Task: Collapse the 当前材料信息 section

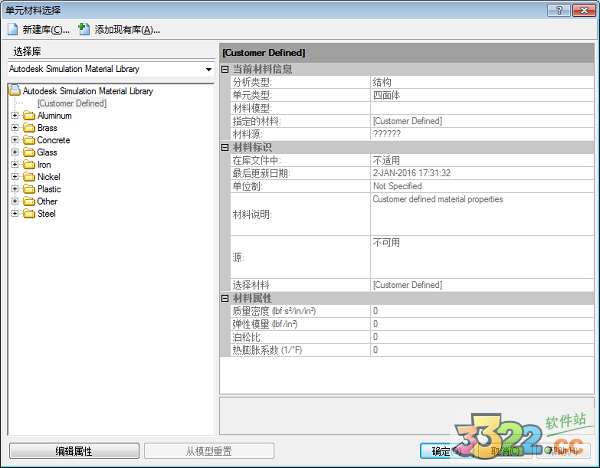Action: pyautogui.click(x=225, y=69)
